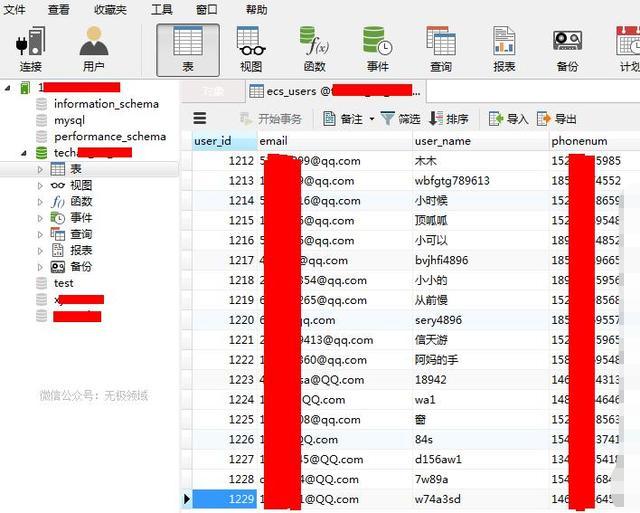Select the highlighted user_id cell 1229
The width and height of the screenshot is (640, 513).
(x=224, y=499)
